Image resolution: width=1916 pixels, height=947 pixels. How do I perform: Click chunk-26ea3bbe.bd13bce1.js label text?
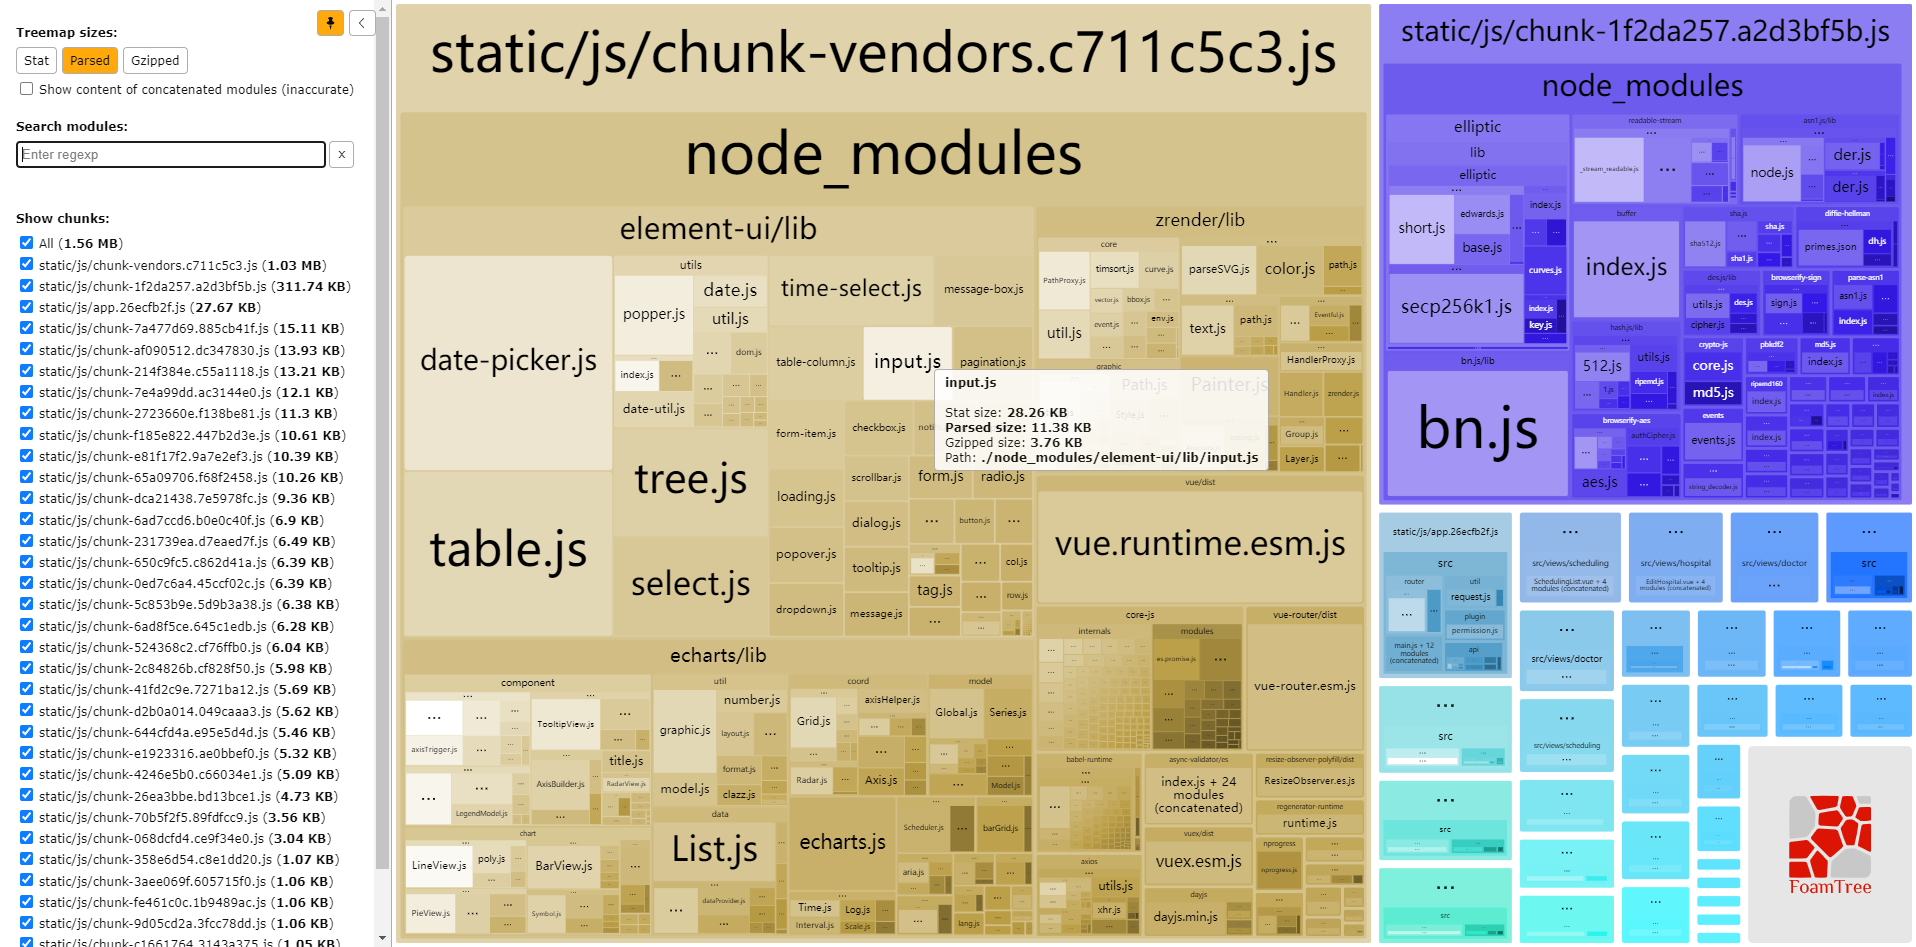click(x=189, y=796)
